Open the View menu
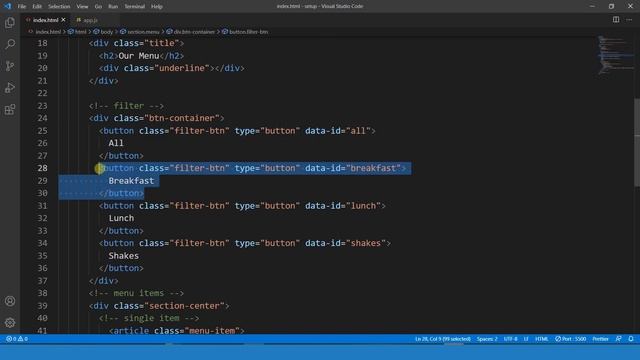The height and width of the screenshot is (360, 640). [x=82, y=6]
